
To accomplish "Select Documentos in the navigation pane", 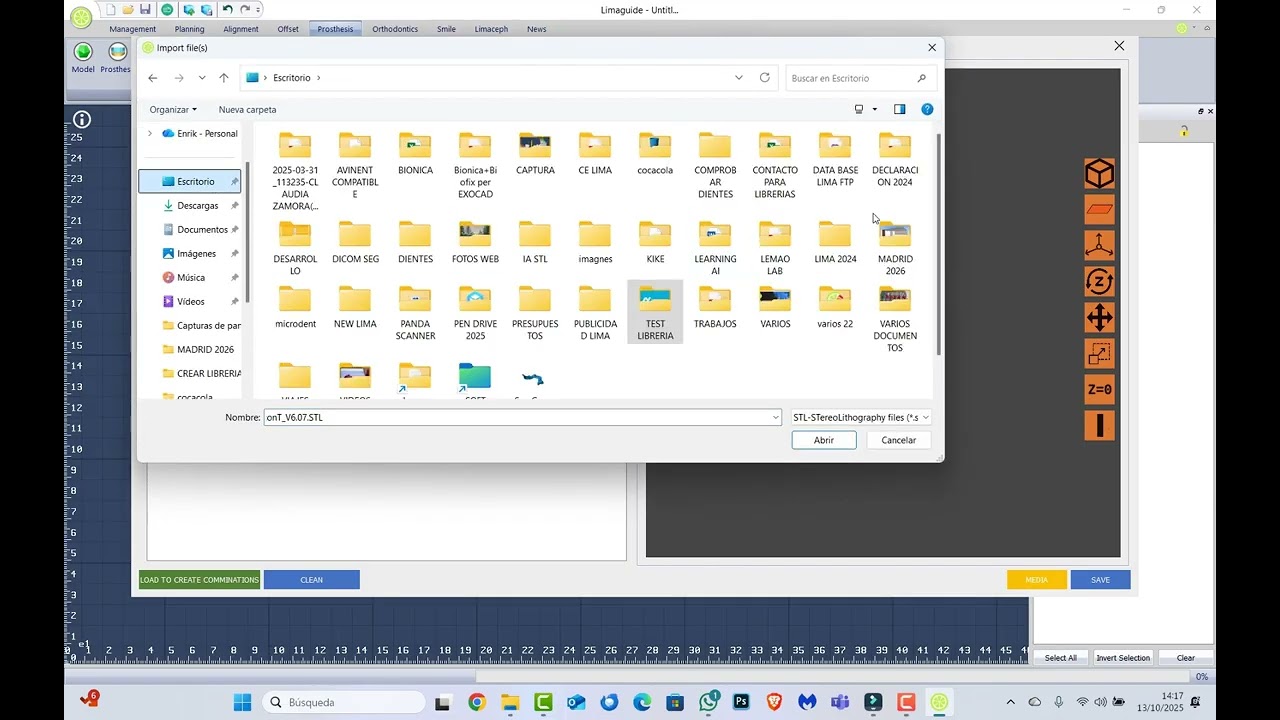I will click(x=203, y=229).
